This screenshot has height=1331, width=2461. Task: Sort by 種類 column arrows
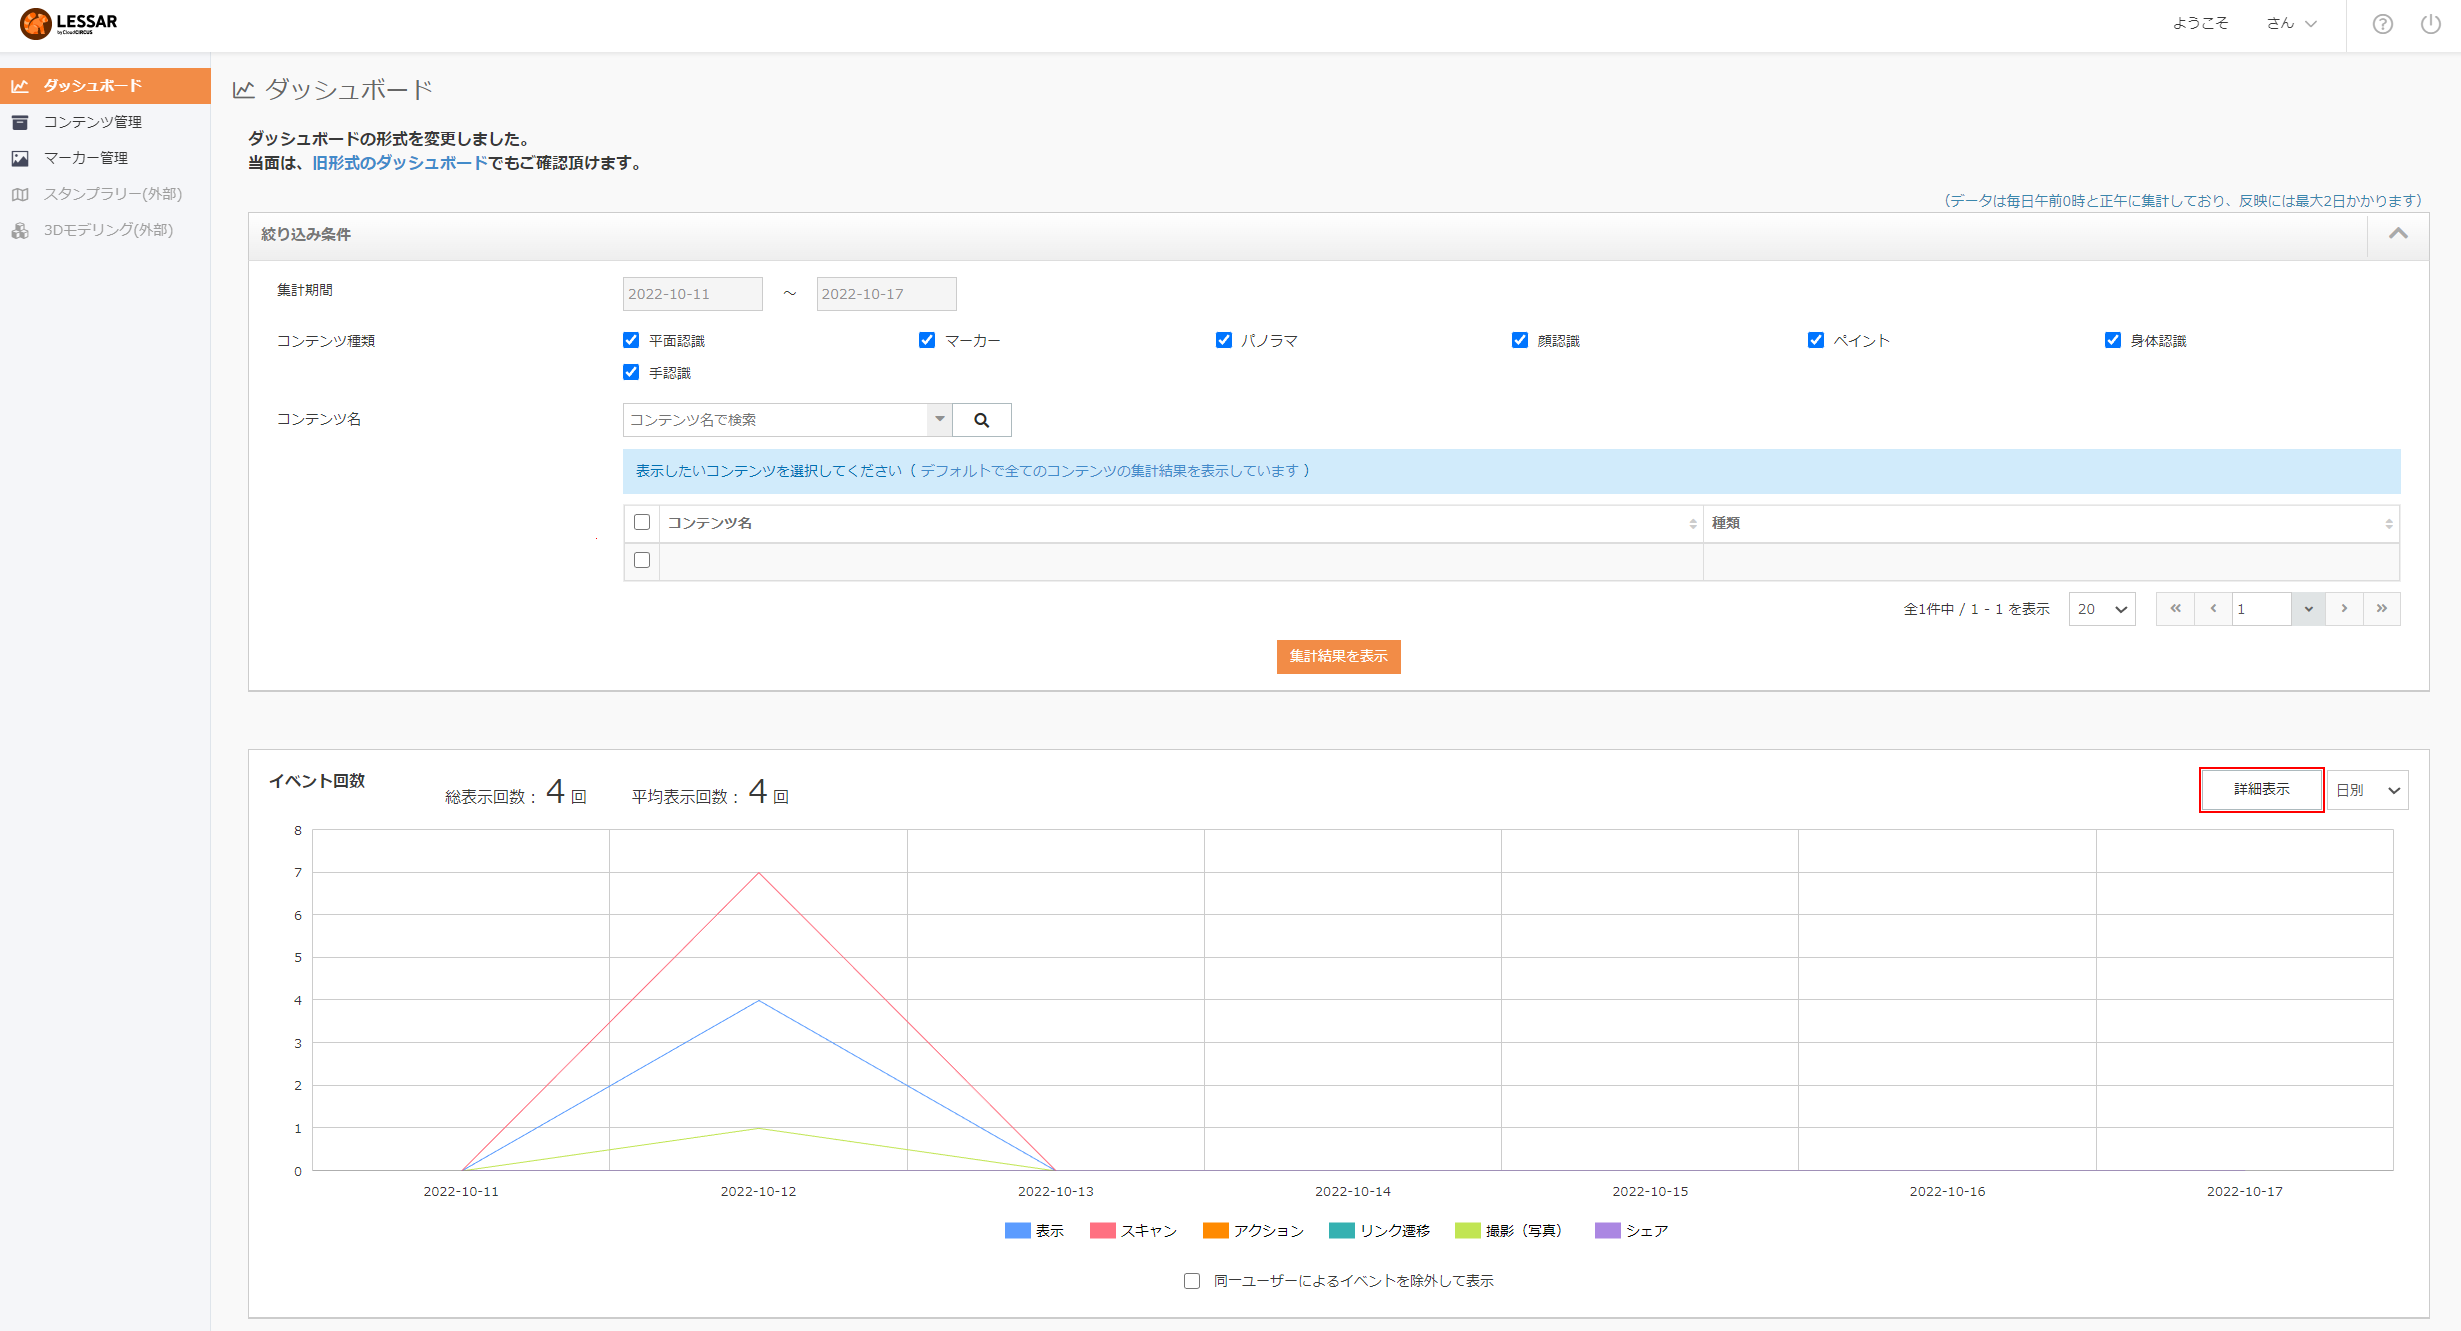pos(2388,523)
